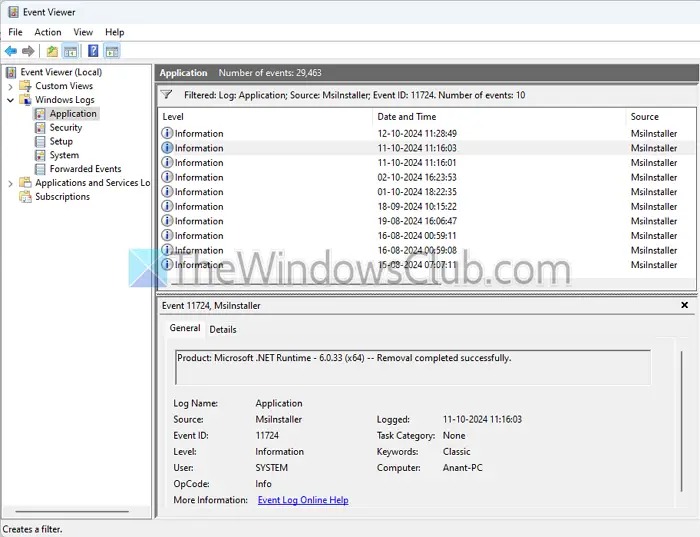Expand the Custom Views node
The image size is (700, 537).
pos(10,86)
